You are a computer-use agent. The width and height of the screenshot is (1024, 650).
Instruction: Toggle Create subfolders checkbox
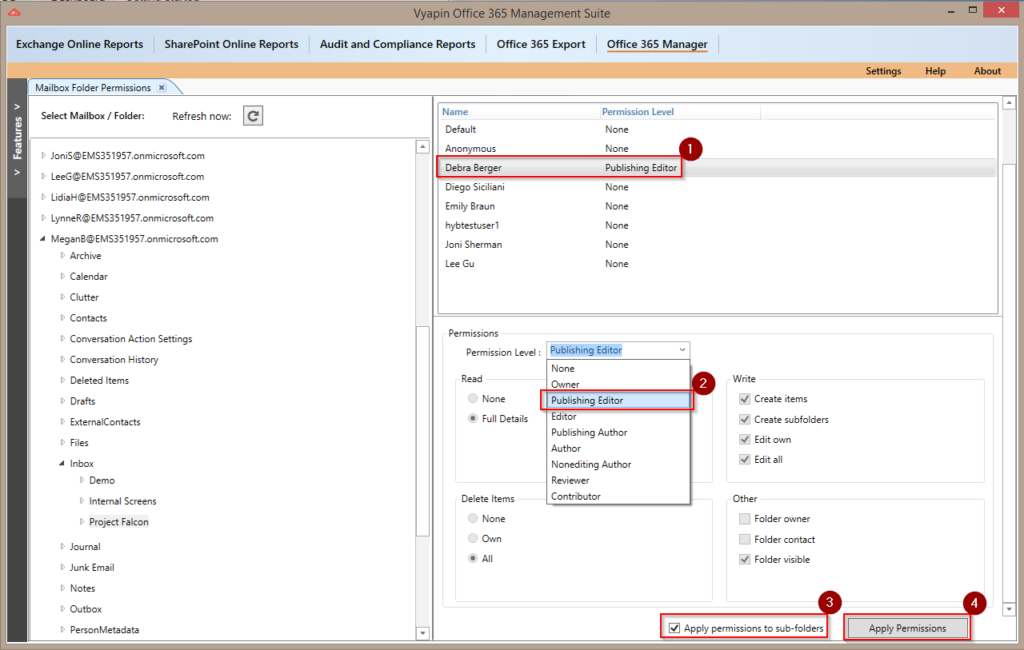pos(744,419)
